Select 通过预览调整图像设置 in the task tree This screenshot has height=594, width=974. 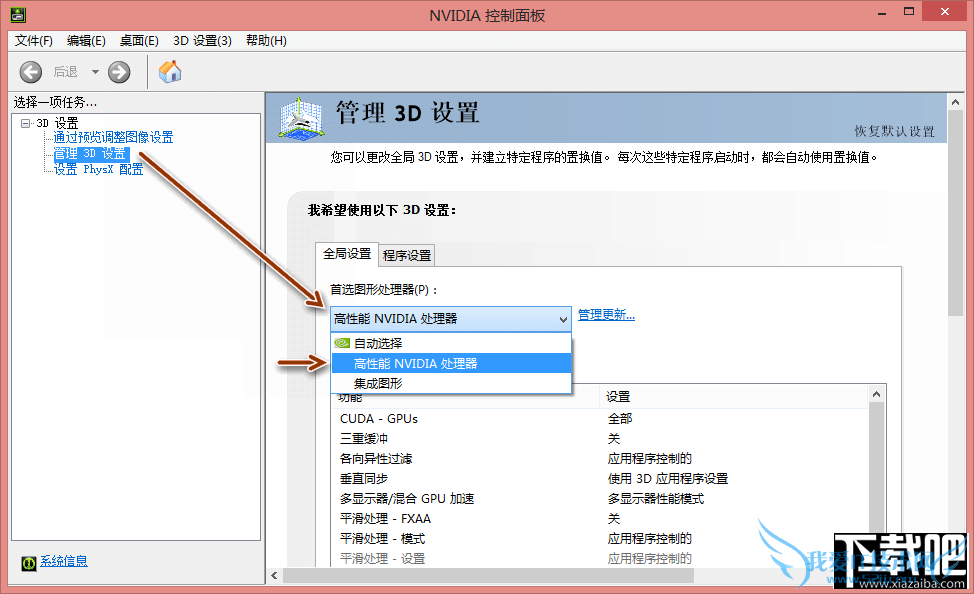click(x=113, y=137)
